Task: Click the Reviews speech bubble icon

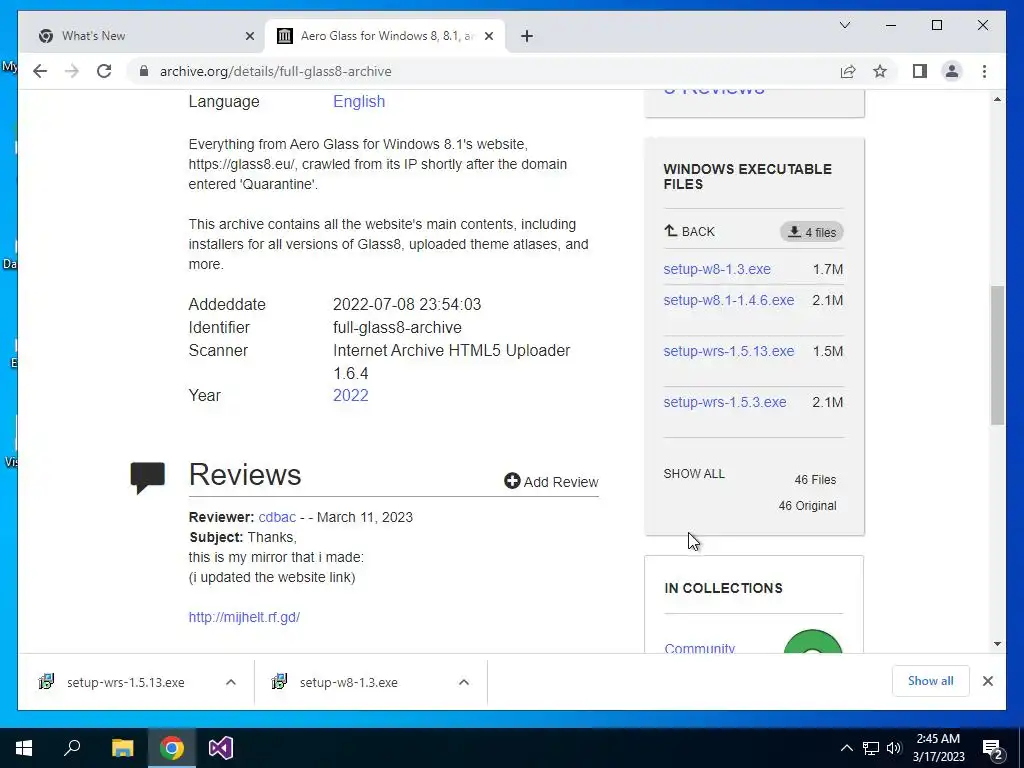Action: 148,477
